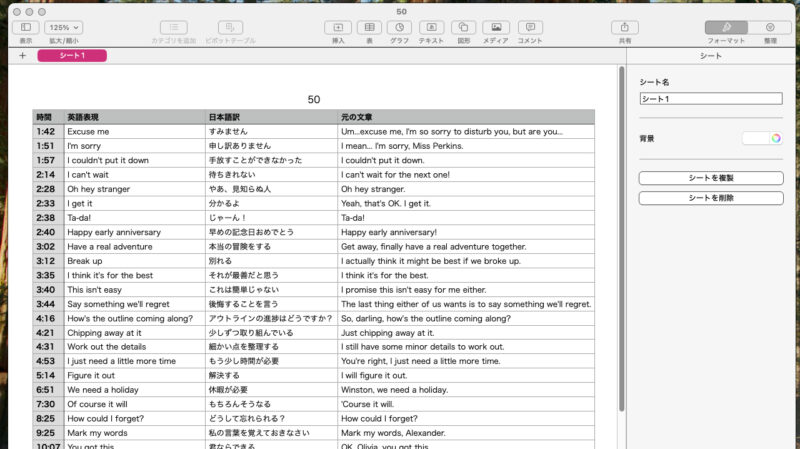Add a new sheet with plus button

22,56
